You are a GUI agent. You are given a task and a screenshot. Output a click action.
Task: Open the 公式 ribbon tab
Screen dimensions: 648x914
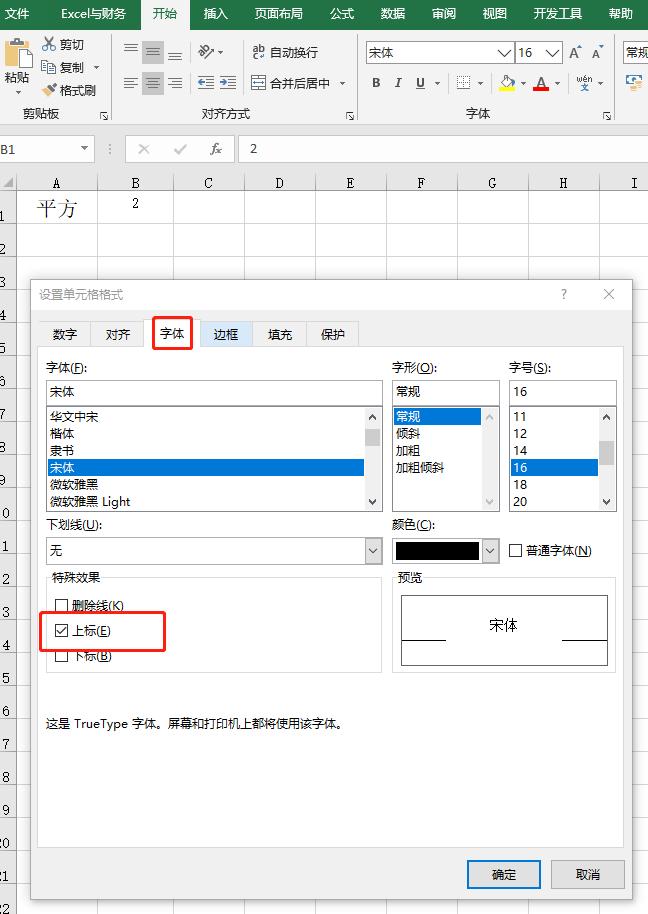tap(341, 13)
